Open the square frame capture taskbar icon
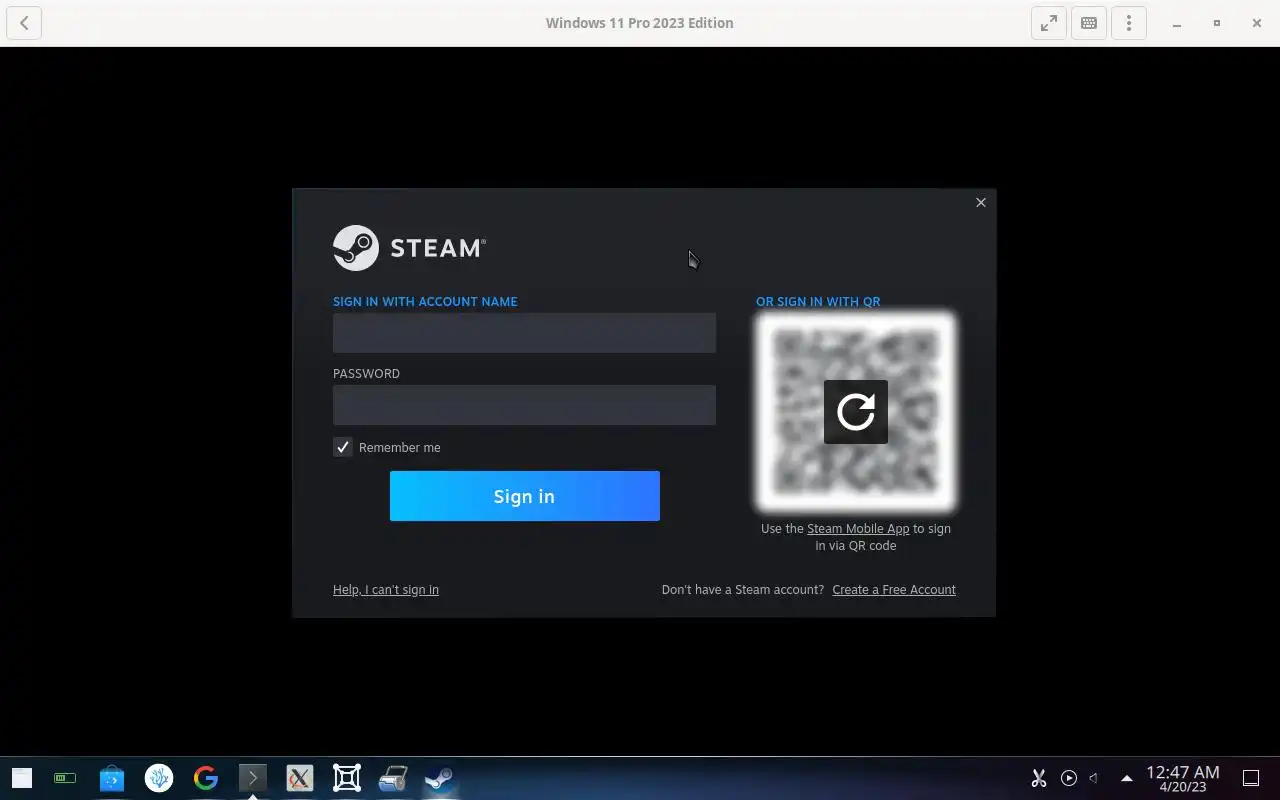Viewport: 1280px width, 800px height. tap(347, 778)
